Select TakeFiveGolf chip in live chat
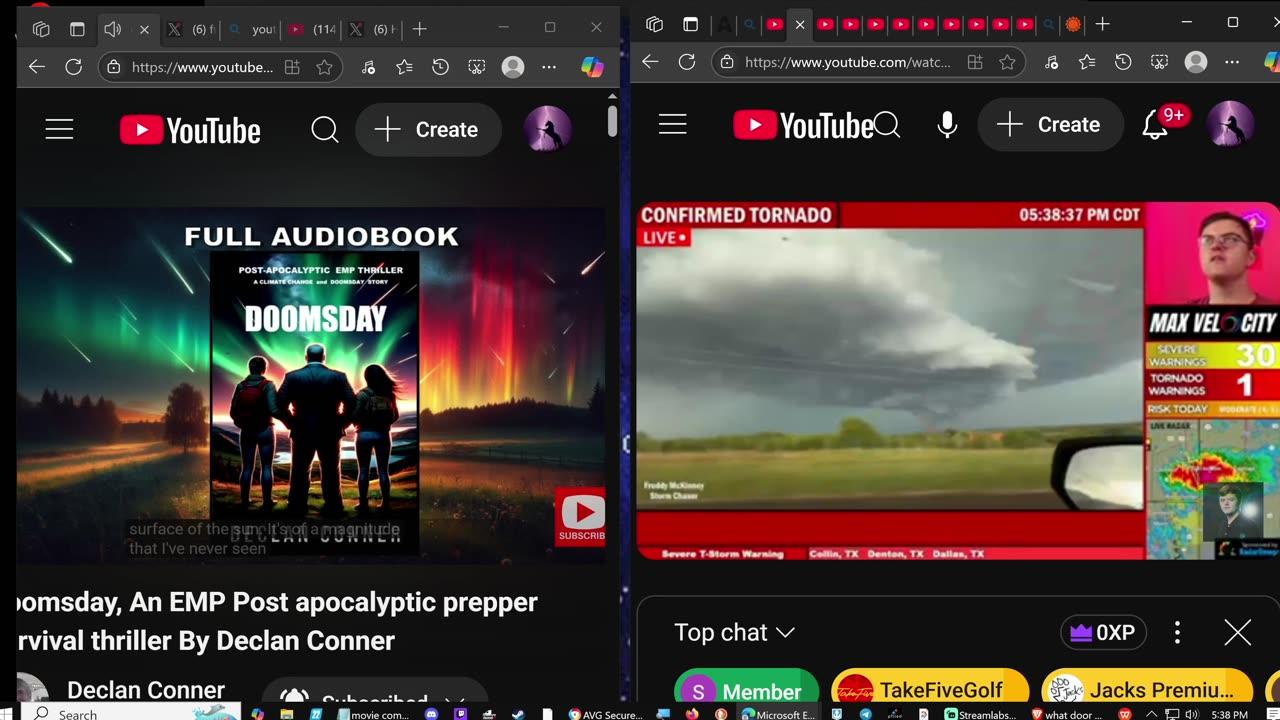The height and width of the screenshot is (720, 1280). pos(929,691)
